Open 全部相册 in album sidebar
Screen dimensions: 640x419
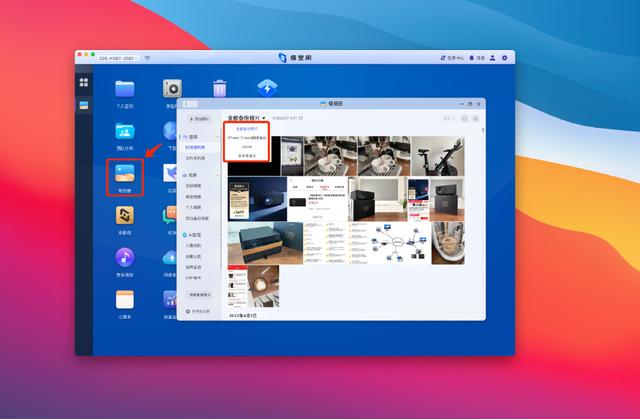[193, 186]
